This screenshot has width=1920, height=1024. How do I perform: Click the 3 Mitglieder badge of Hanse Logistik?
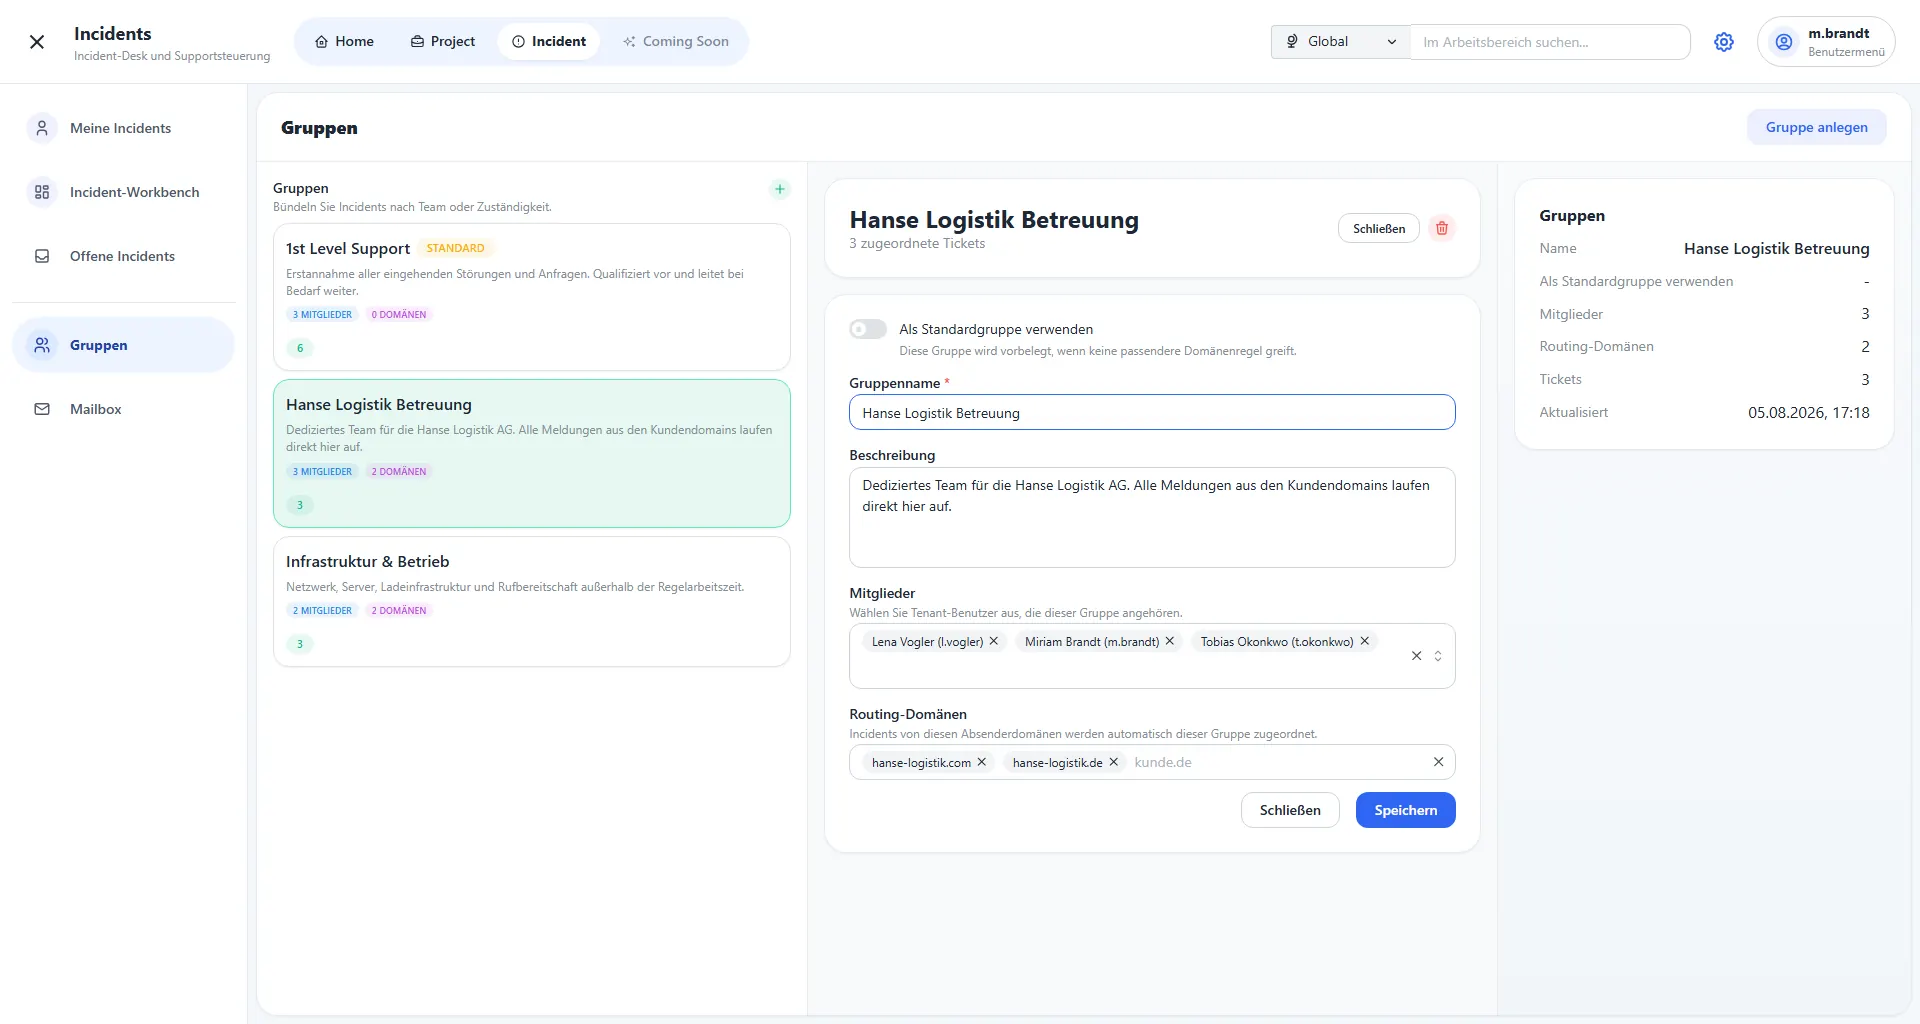click(322, 471)
